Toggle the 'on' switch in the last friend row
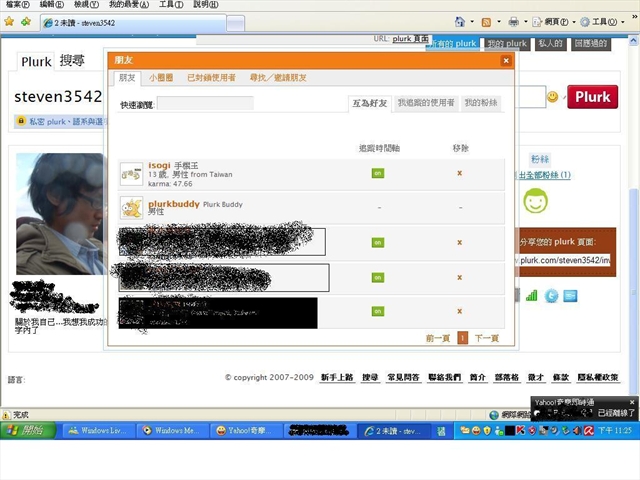Viewport: 640px width, 480px height. coord(378,311)
